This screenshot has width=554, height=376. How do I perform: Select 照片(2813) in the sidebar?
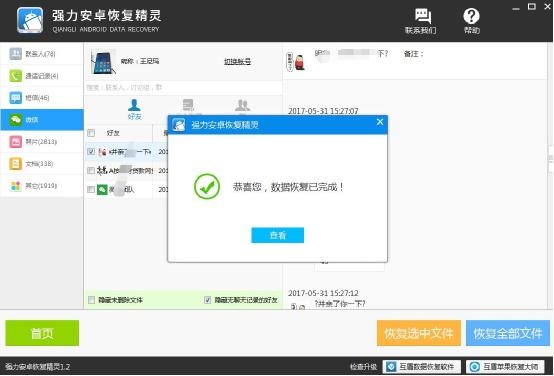click(42, 142)
